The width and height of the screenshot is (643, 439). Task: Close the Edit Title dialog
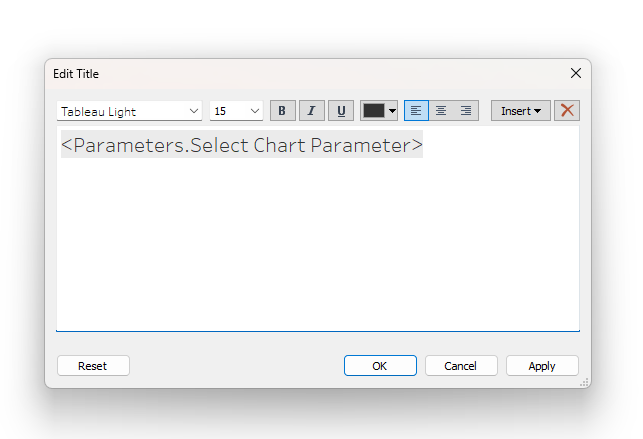pyautogui.click(x=576, y=73)
